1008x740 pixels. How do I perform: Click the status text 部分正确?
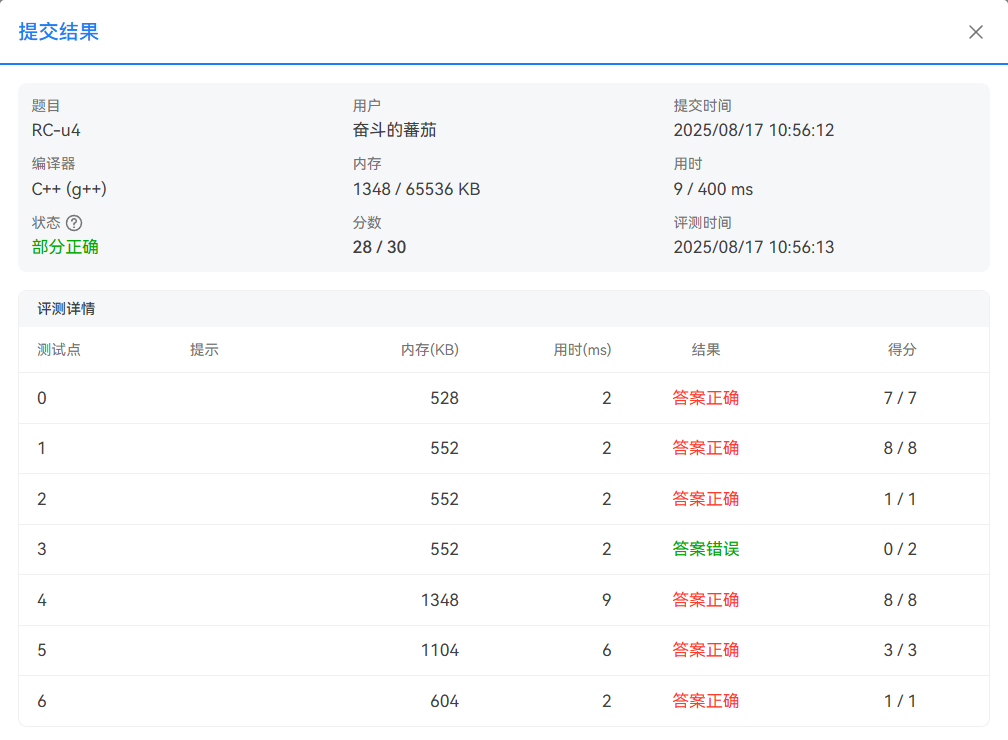65,247
